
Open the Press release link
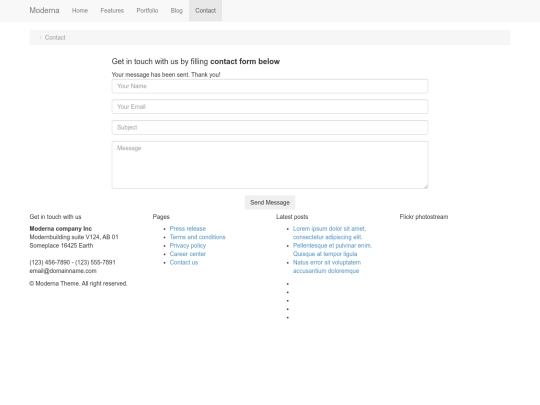[x=188, y=229]
